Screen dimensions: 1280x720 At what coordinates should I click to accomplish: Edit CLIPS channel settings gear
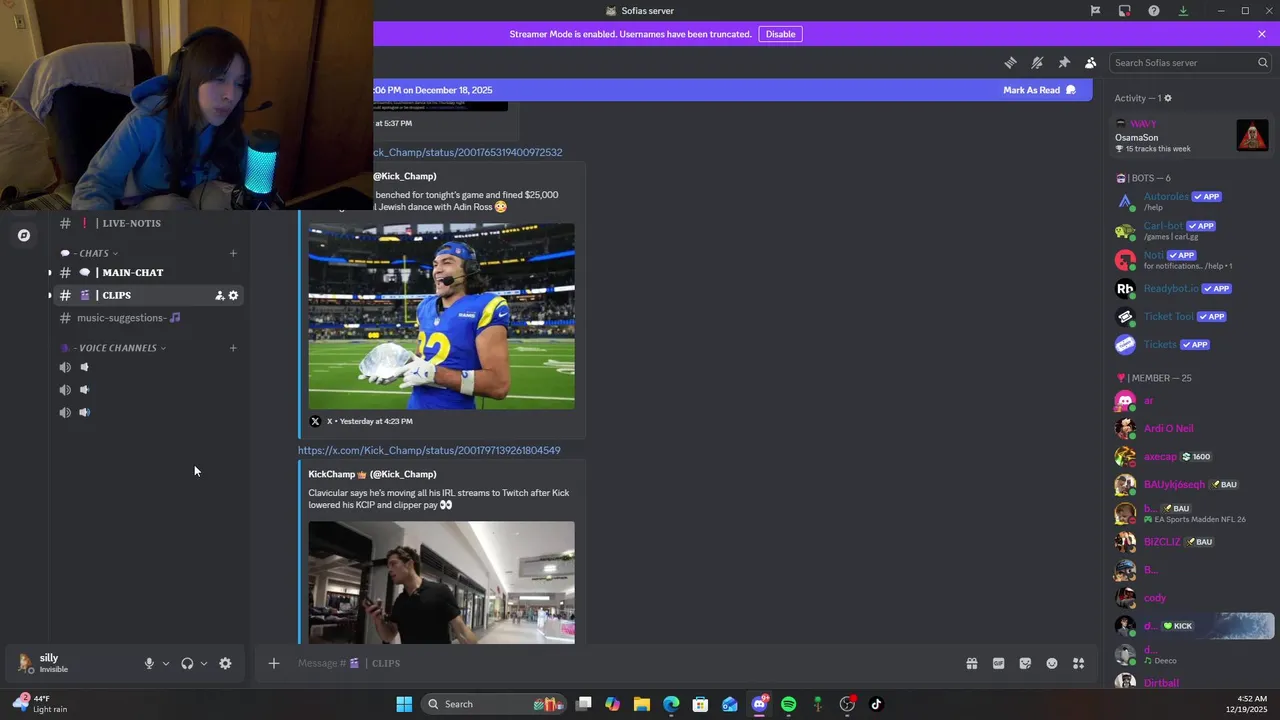(233, 295)
